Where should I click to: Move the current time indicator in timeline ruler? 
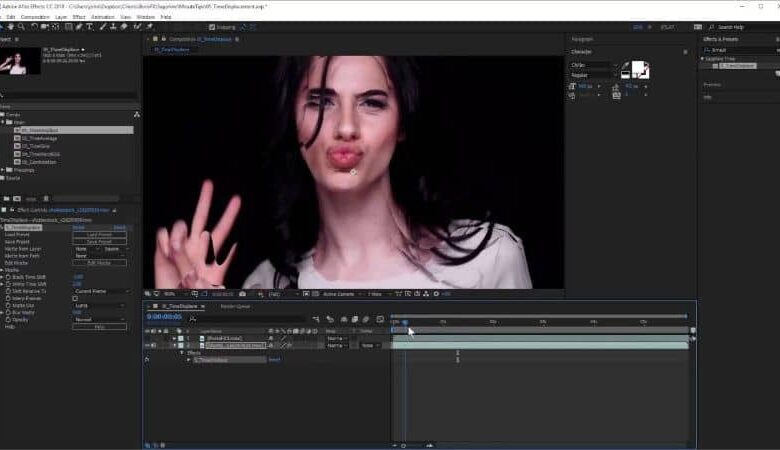pos(405,323)
